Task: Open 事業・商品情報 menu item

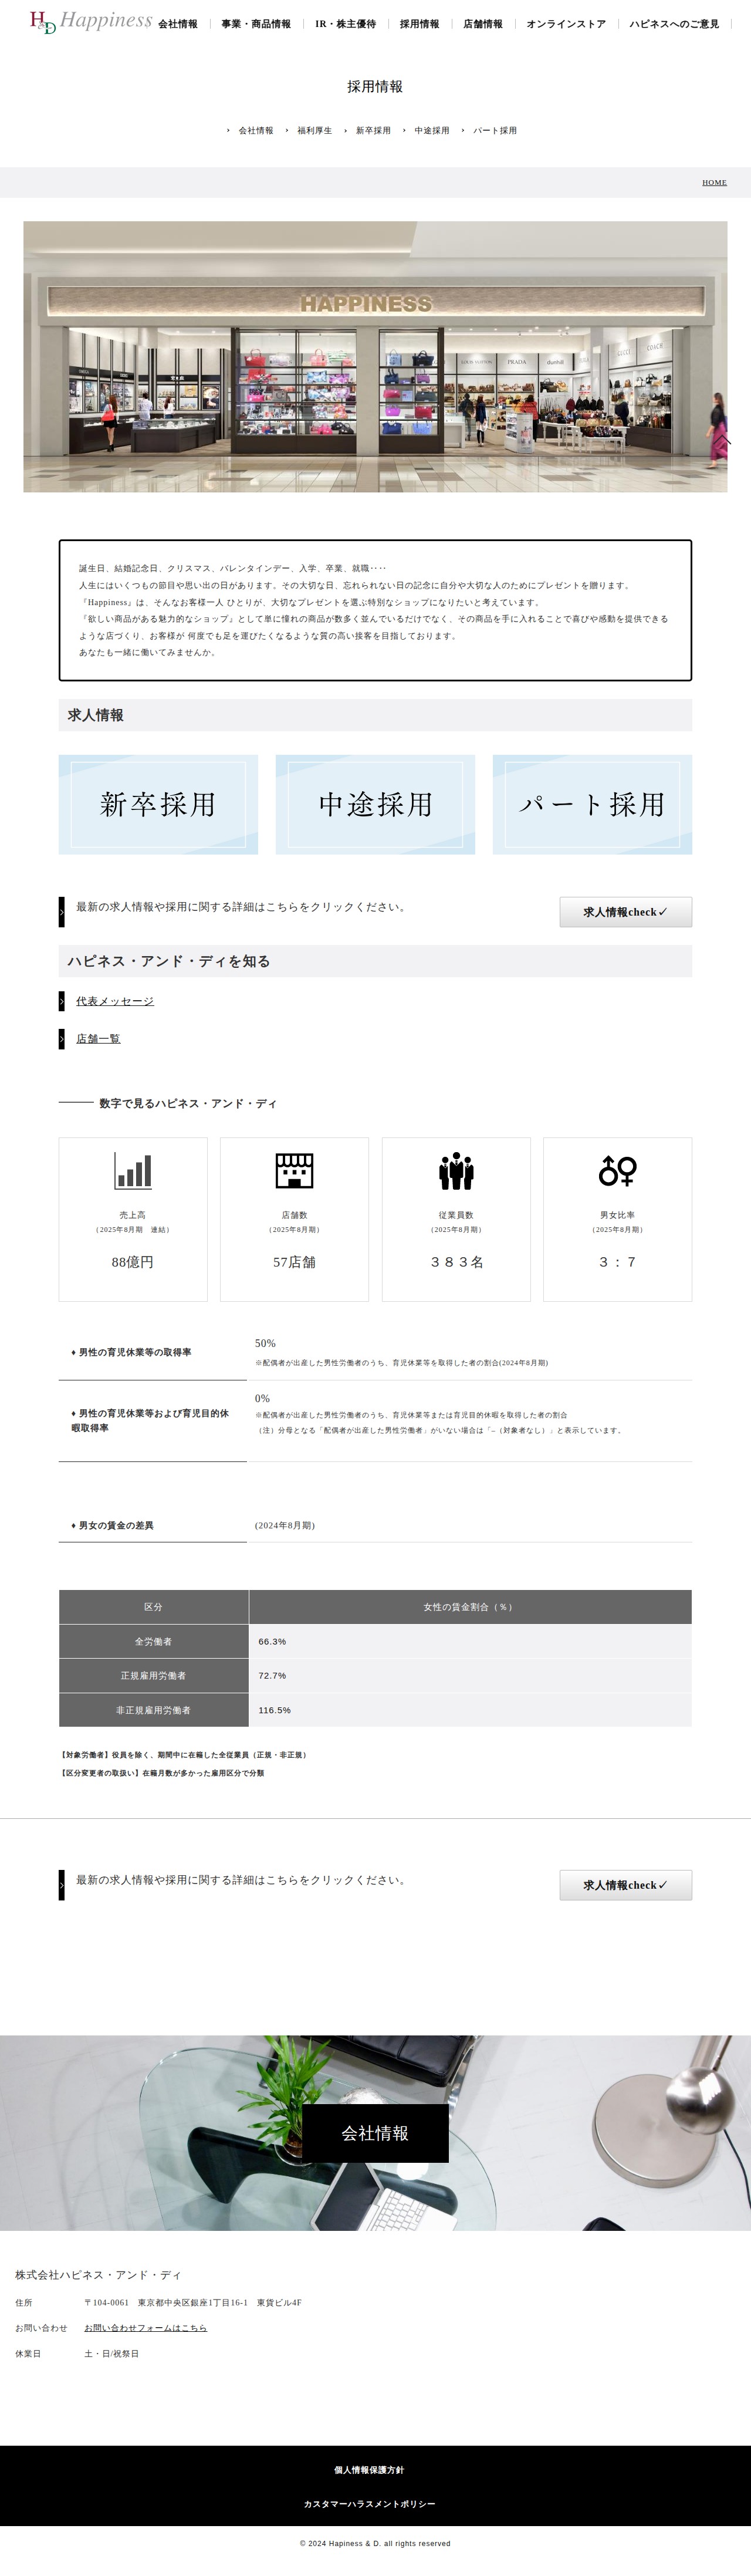Action: pos(256,24)
